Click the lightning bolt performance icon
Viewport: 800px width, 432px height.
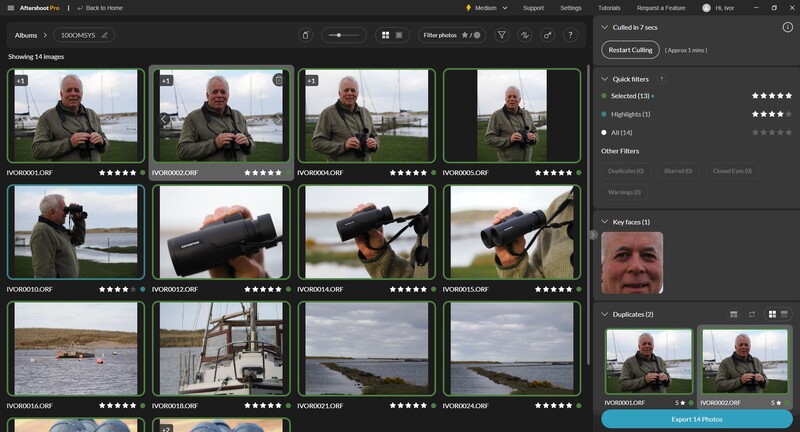[x=468, y=8]
